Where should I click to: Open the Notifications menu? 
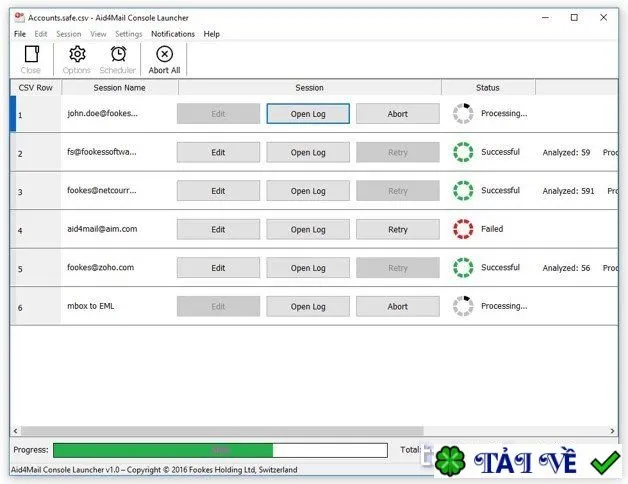[x=173, y=34]
